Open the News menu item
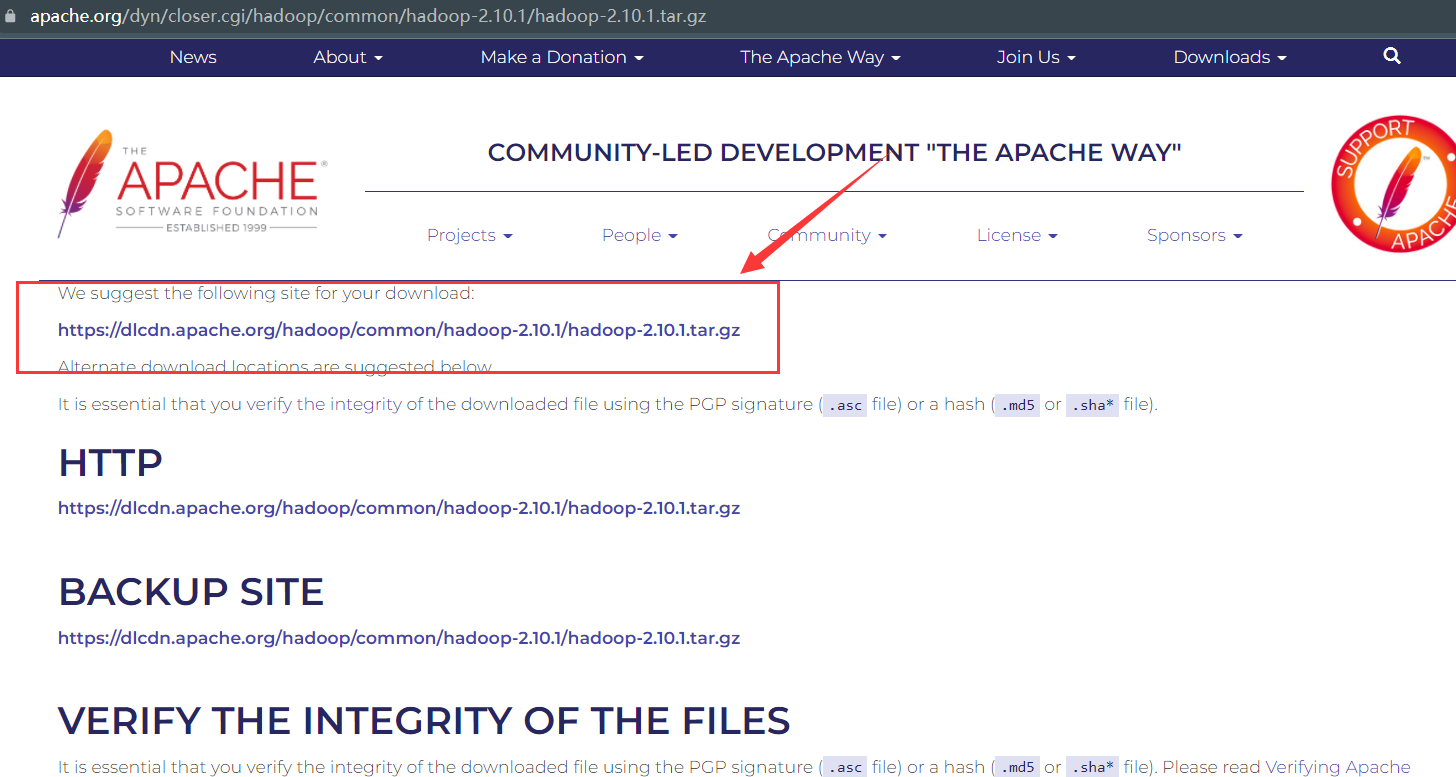This screenshot has height=777, width=1456. pyautogui.click(x=193, y=57)
